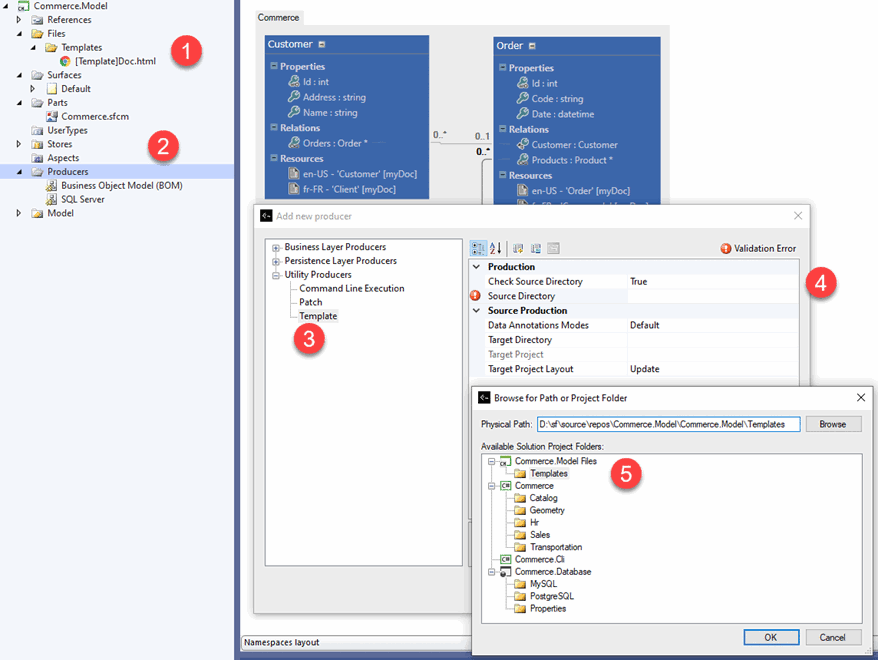Collapse the Customer Properties section
This screenshot has width=878, height=660.
pos(273,66)
